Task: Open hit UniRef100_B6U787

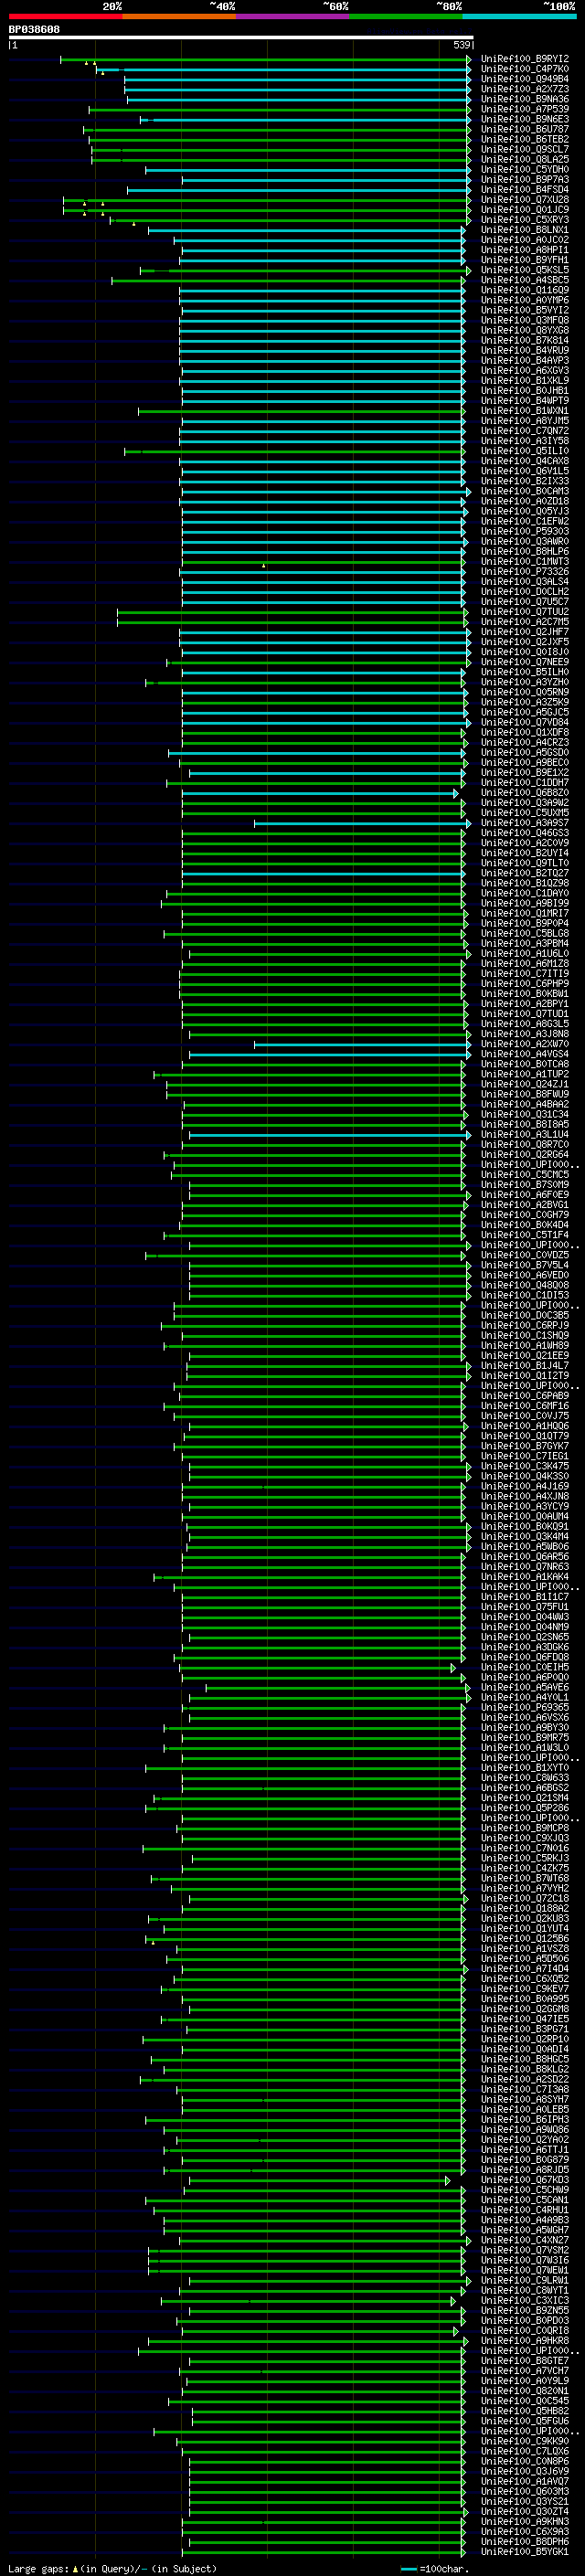Action: (x=525, y=129)
